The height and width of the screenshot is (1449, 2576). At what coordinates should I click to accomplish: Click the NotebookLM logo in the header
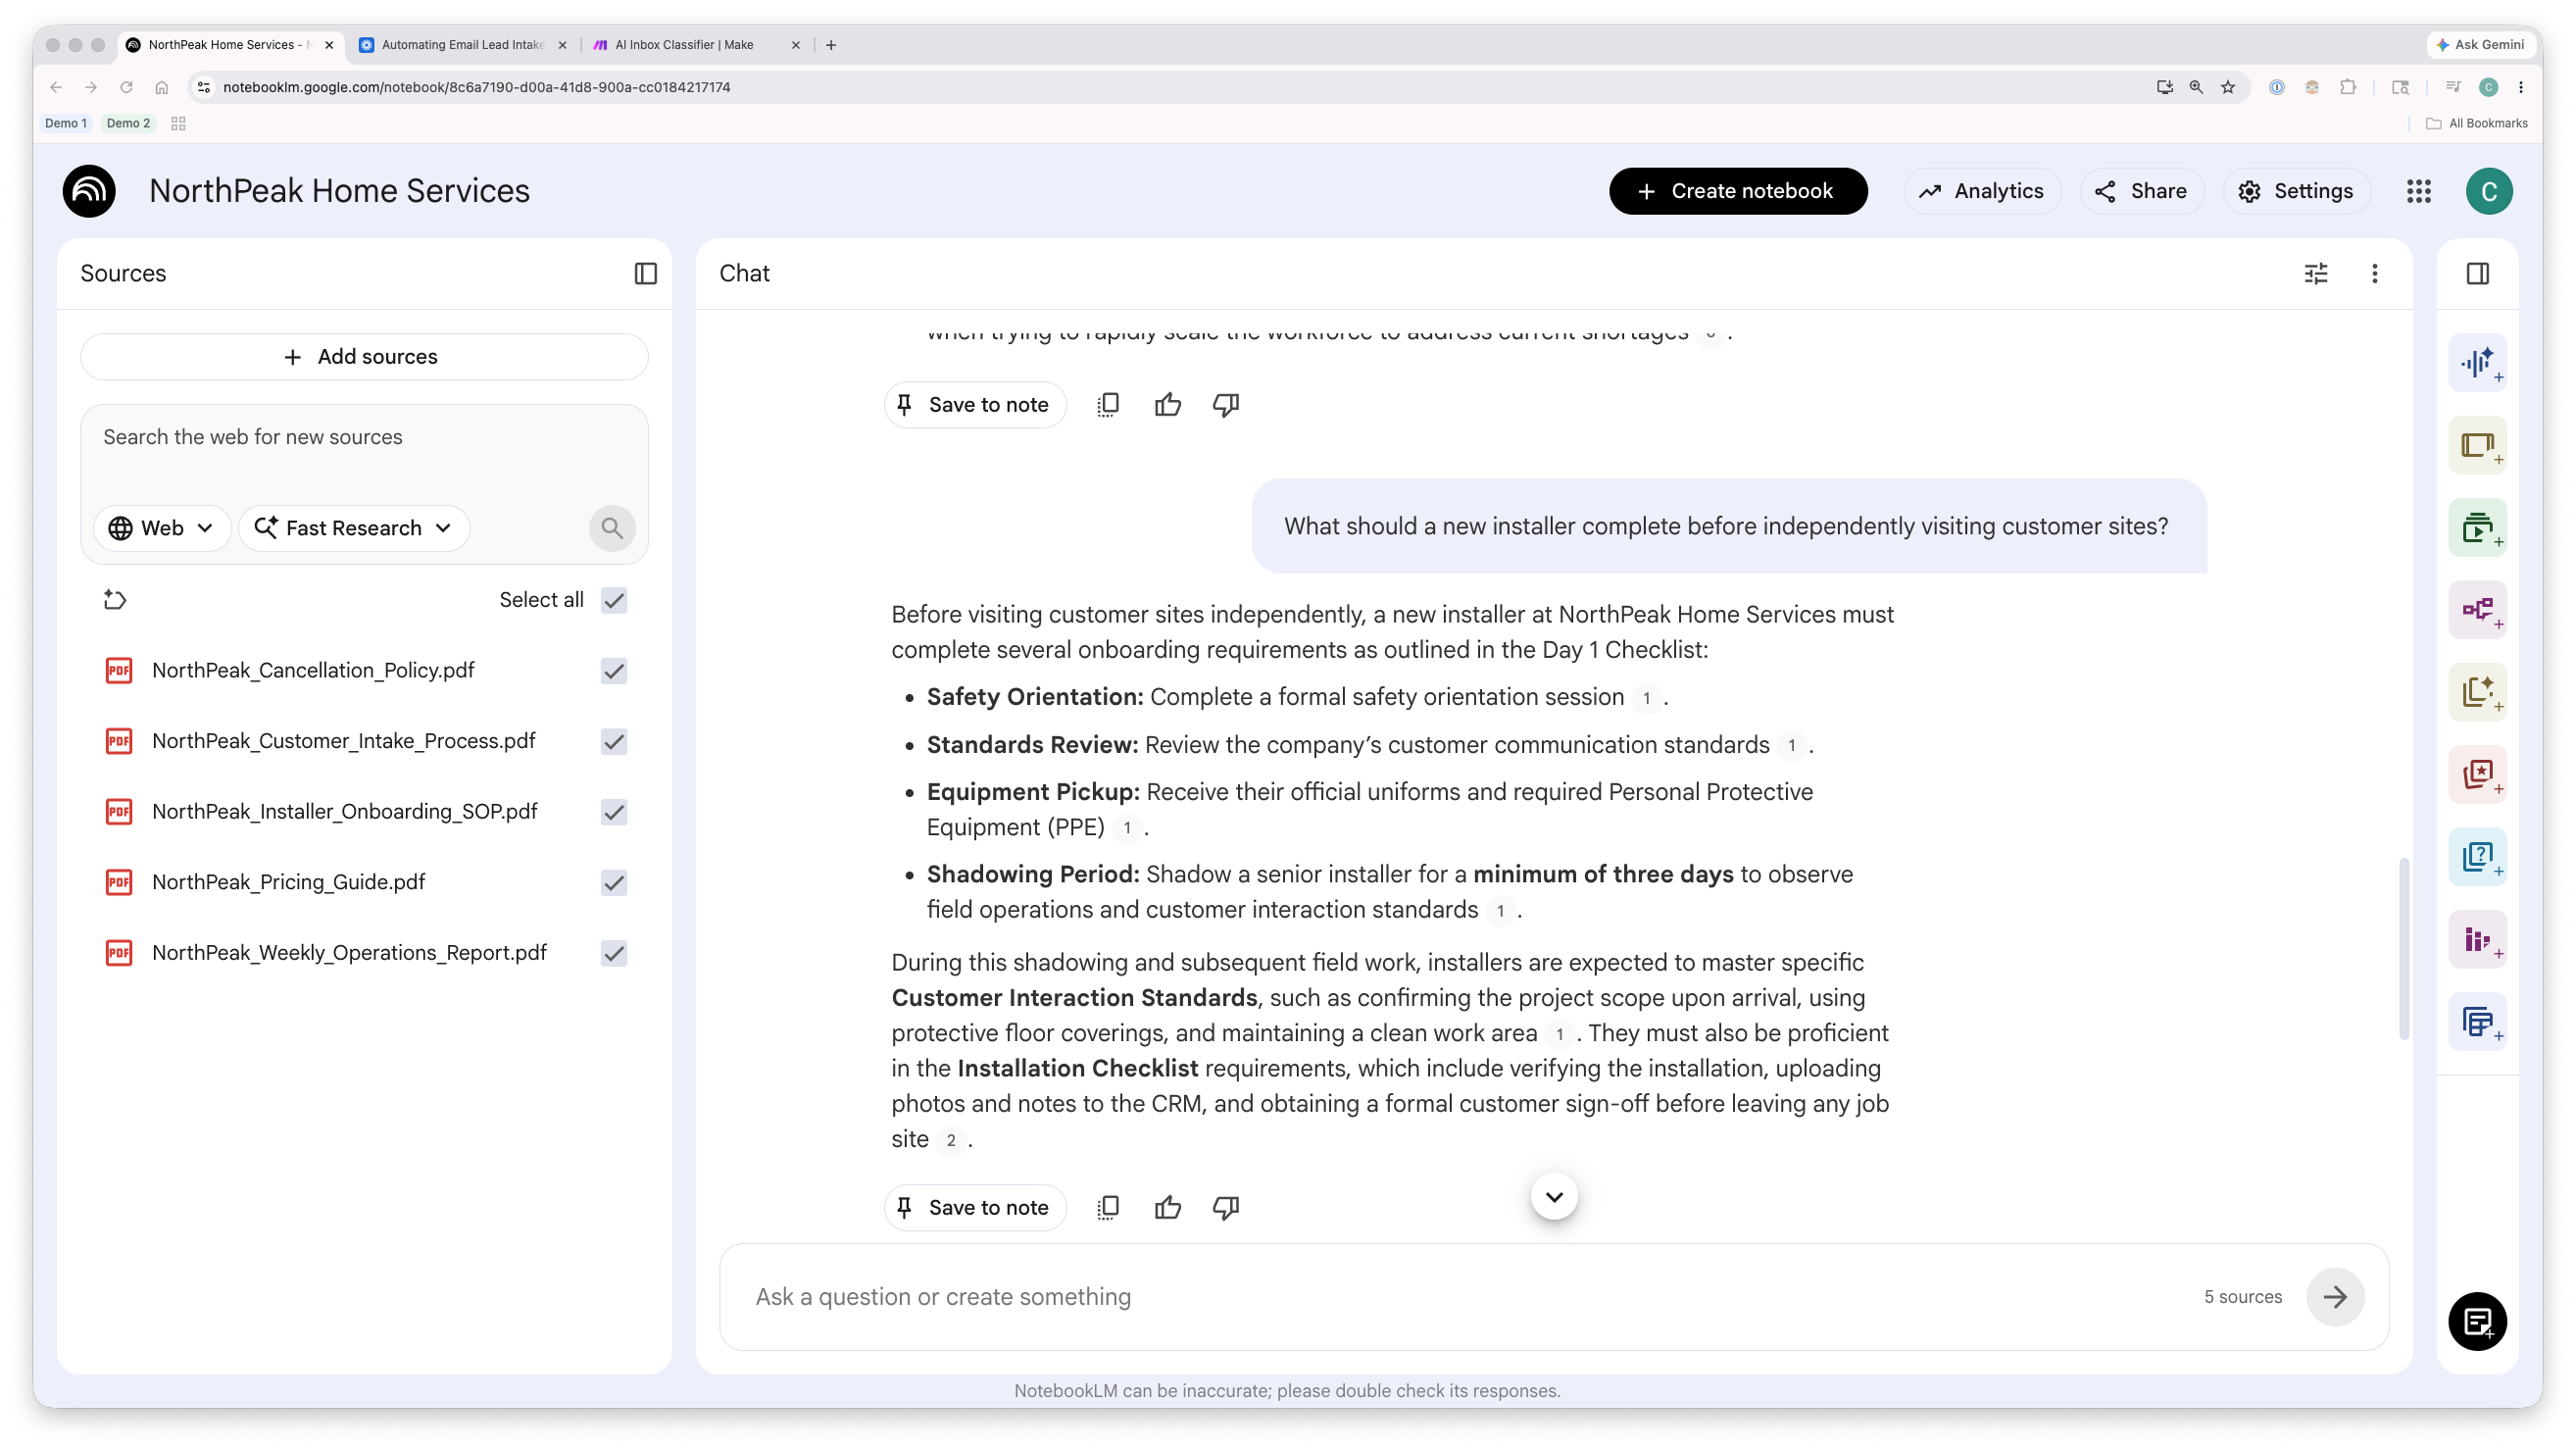click(89, 191)
